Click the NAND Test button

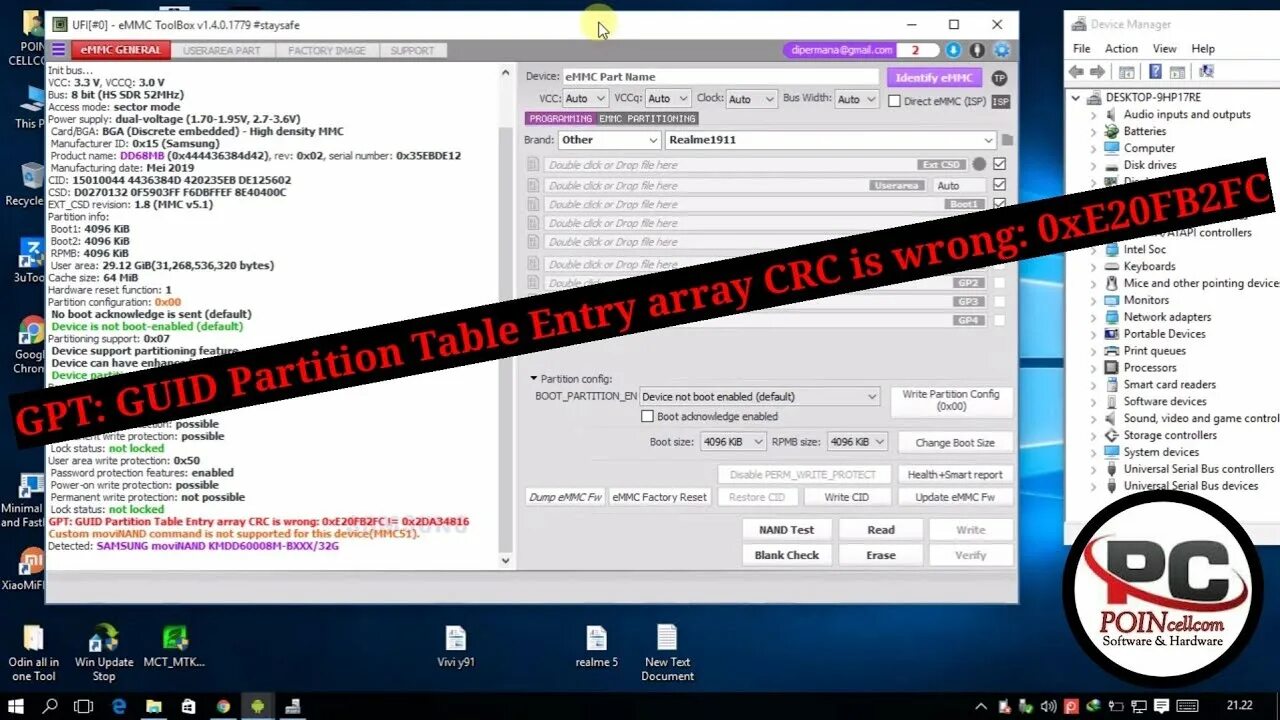point(786,530)
